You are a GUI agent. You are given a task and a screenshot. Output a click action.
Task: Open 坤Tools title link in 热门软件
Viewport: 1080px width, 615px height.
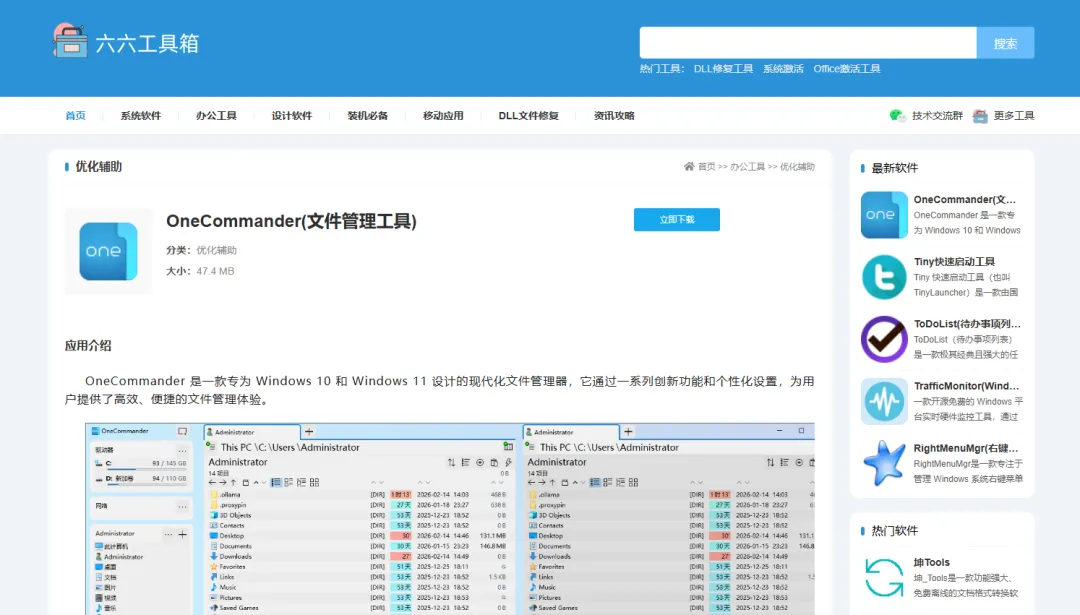coord(931,562)
